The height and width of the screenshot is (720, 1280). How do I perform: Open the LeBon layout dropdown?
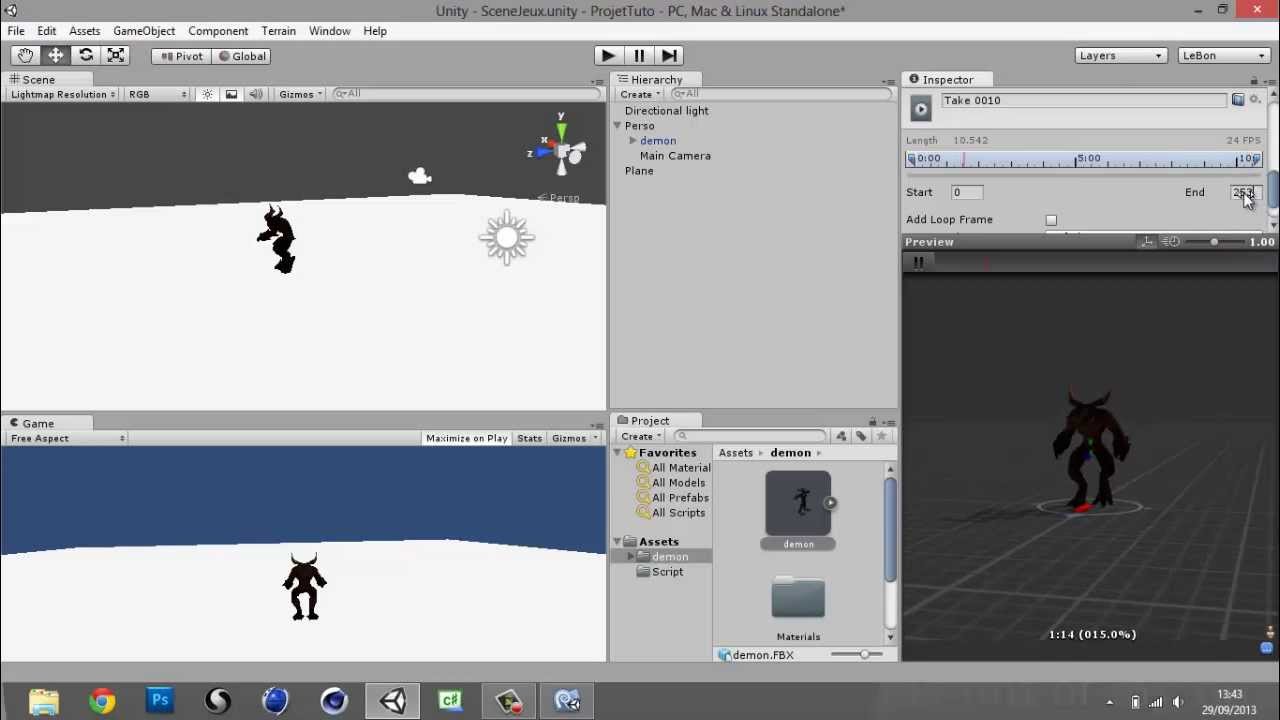pyautogui.click(x=1224, y=56)
